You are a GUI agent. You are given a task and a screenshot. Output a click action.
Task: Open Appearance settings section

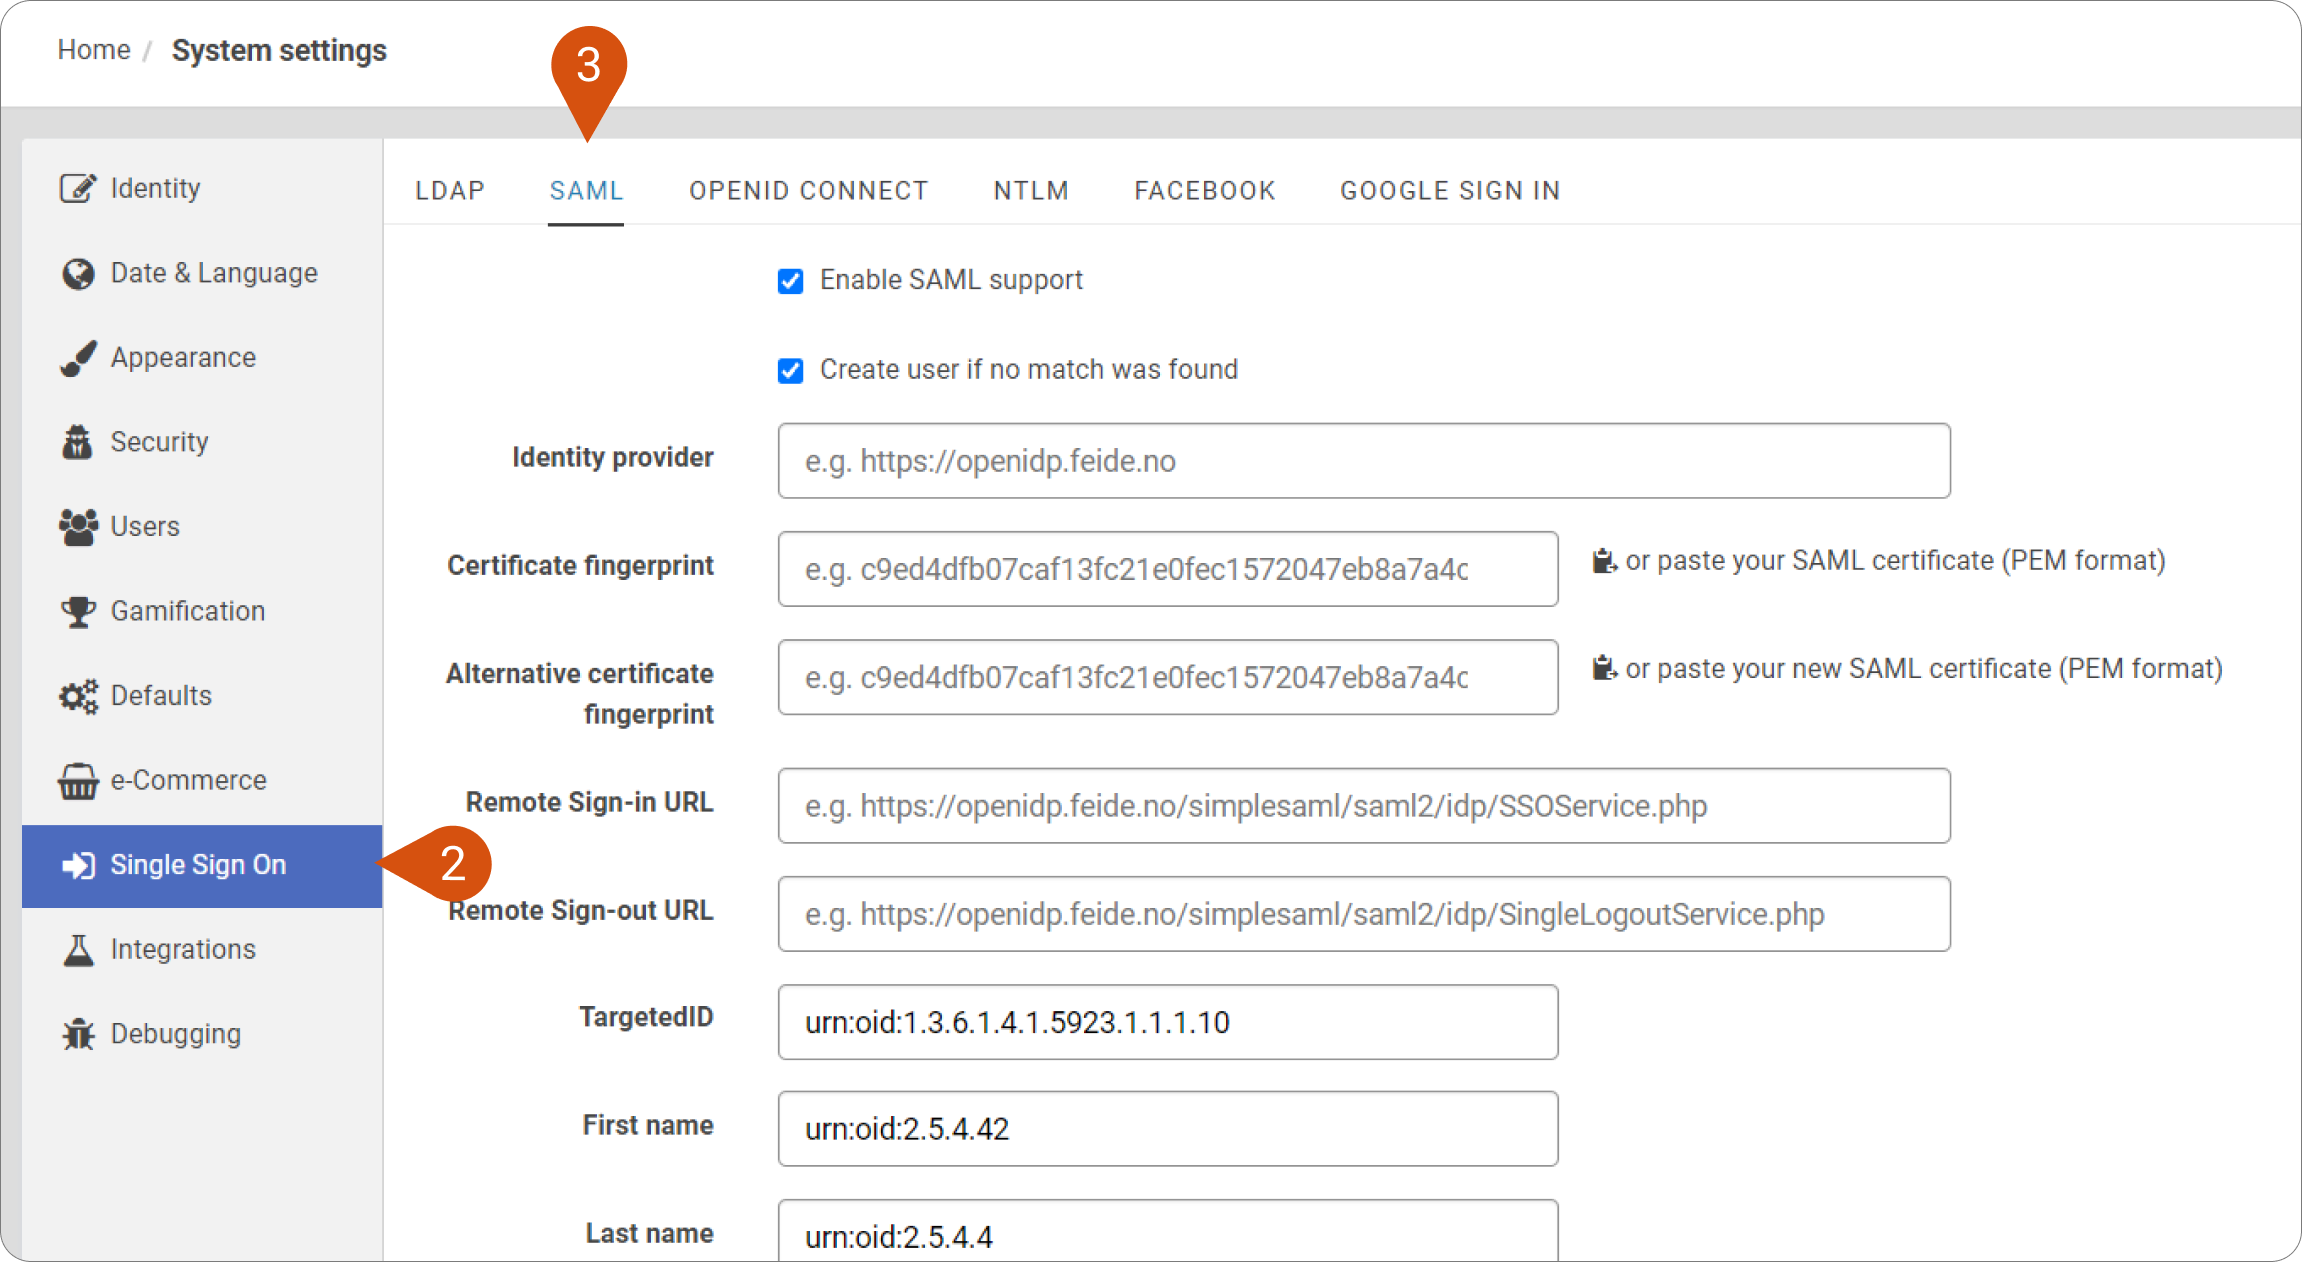[x=202, y=358]
